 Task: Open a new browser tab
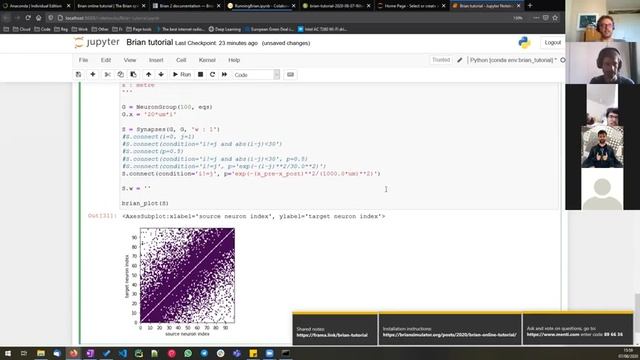[530, 6]
